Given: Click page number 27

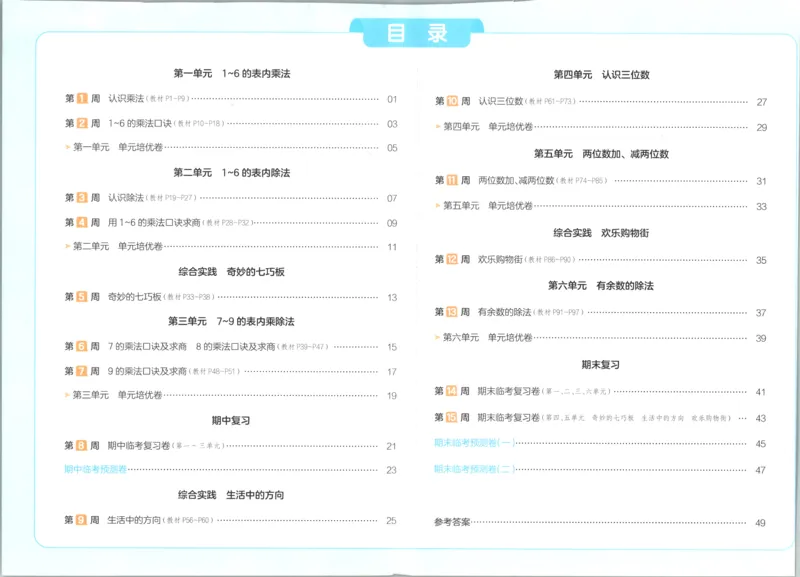Looking at the screenshot, I should click(x=762, y=102).
